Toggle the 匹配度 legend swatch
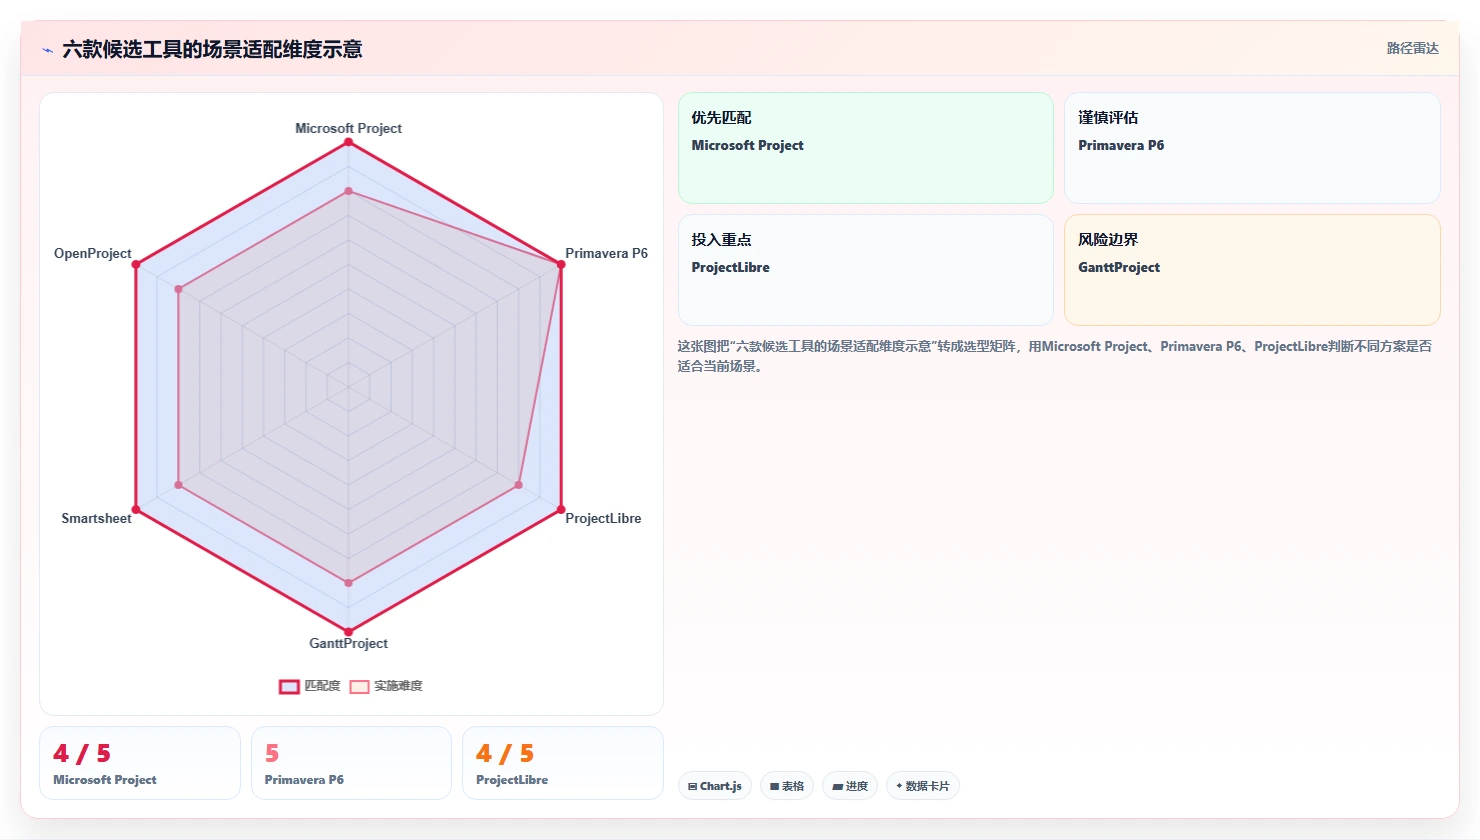 coord(289,686)
